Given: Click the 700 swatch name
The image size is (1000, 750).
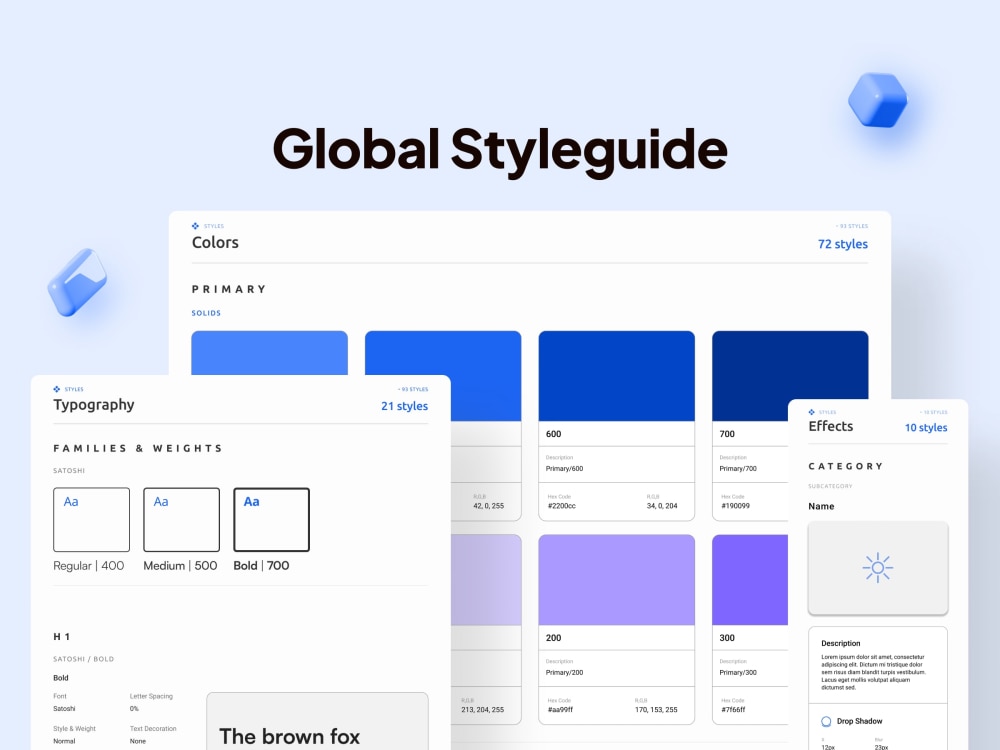Looking at the screenshot, I should [727, 434].
